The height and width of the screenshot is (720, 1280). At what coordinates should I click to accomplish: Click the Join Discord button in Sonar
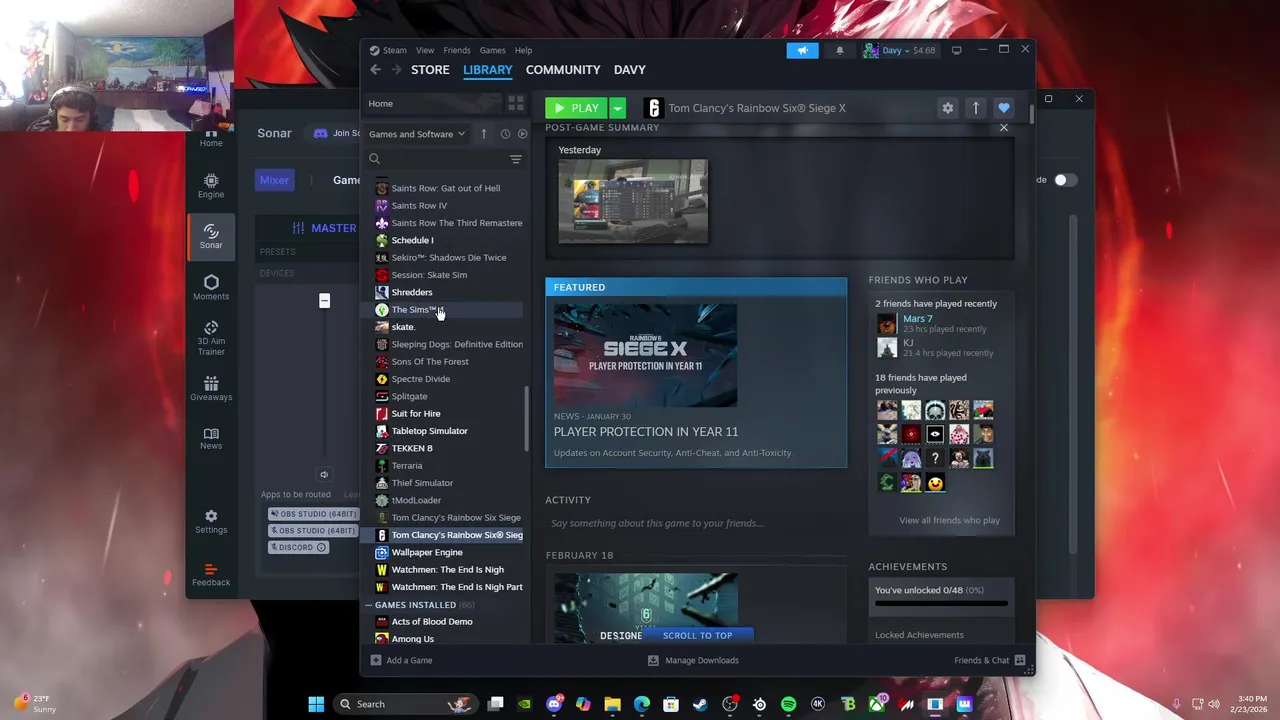(x=337, y=134)
